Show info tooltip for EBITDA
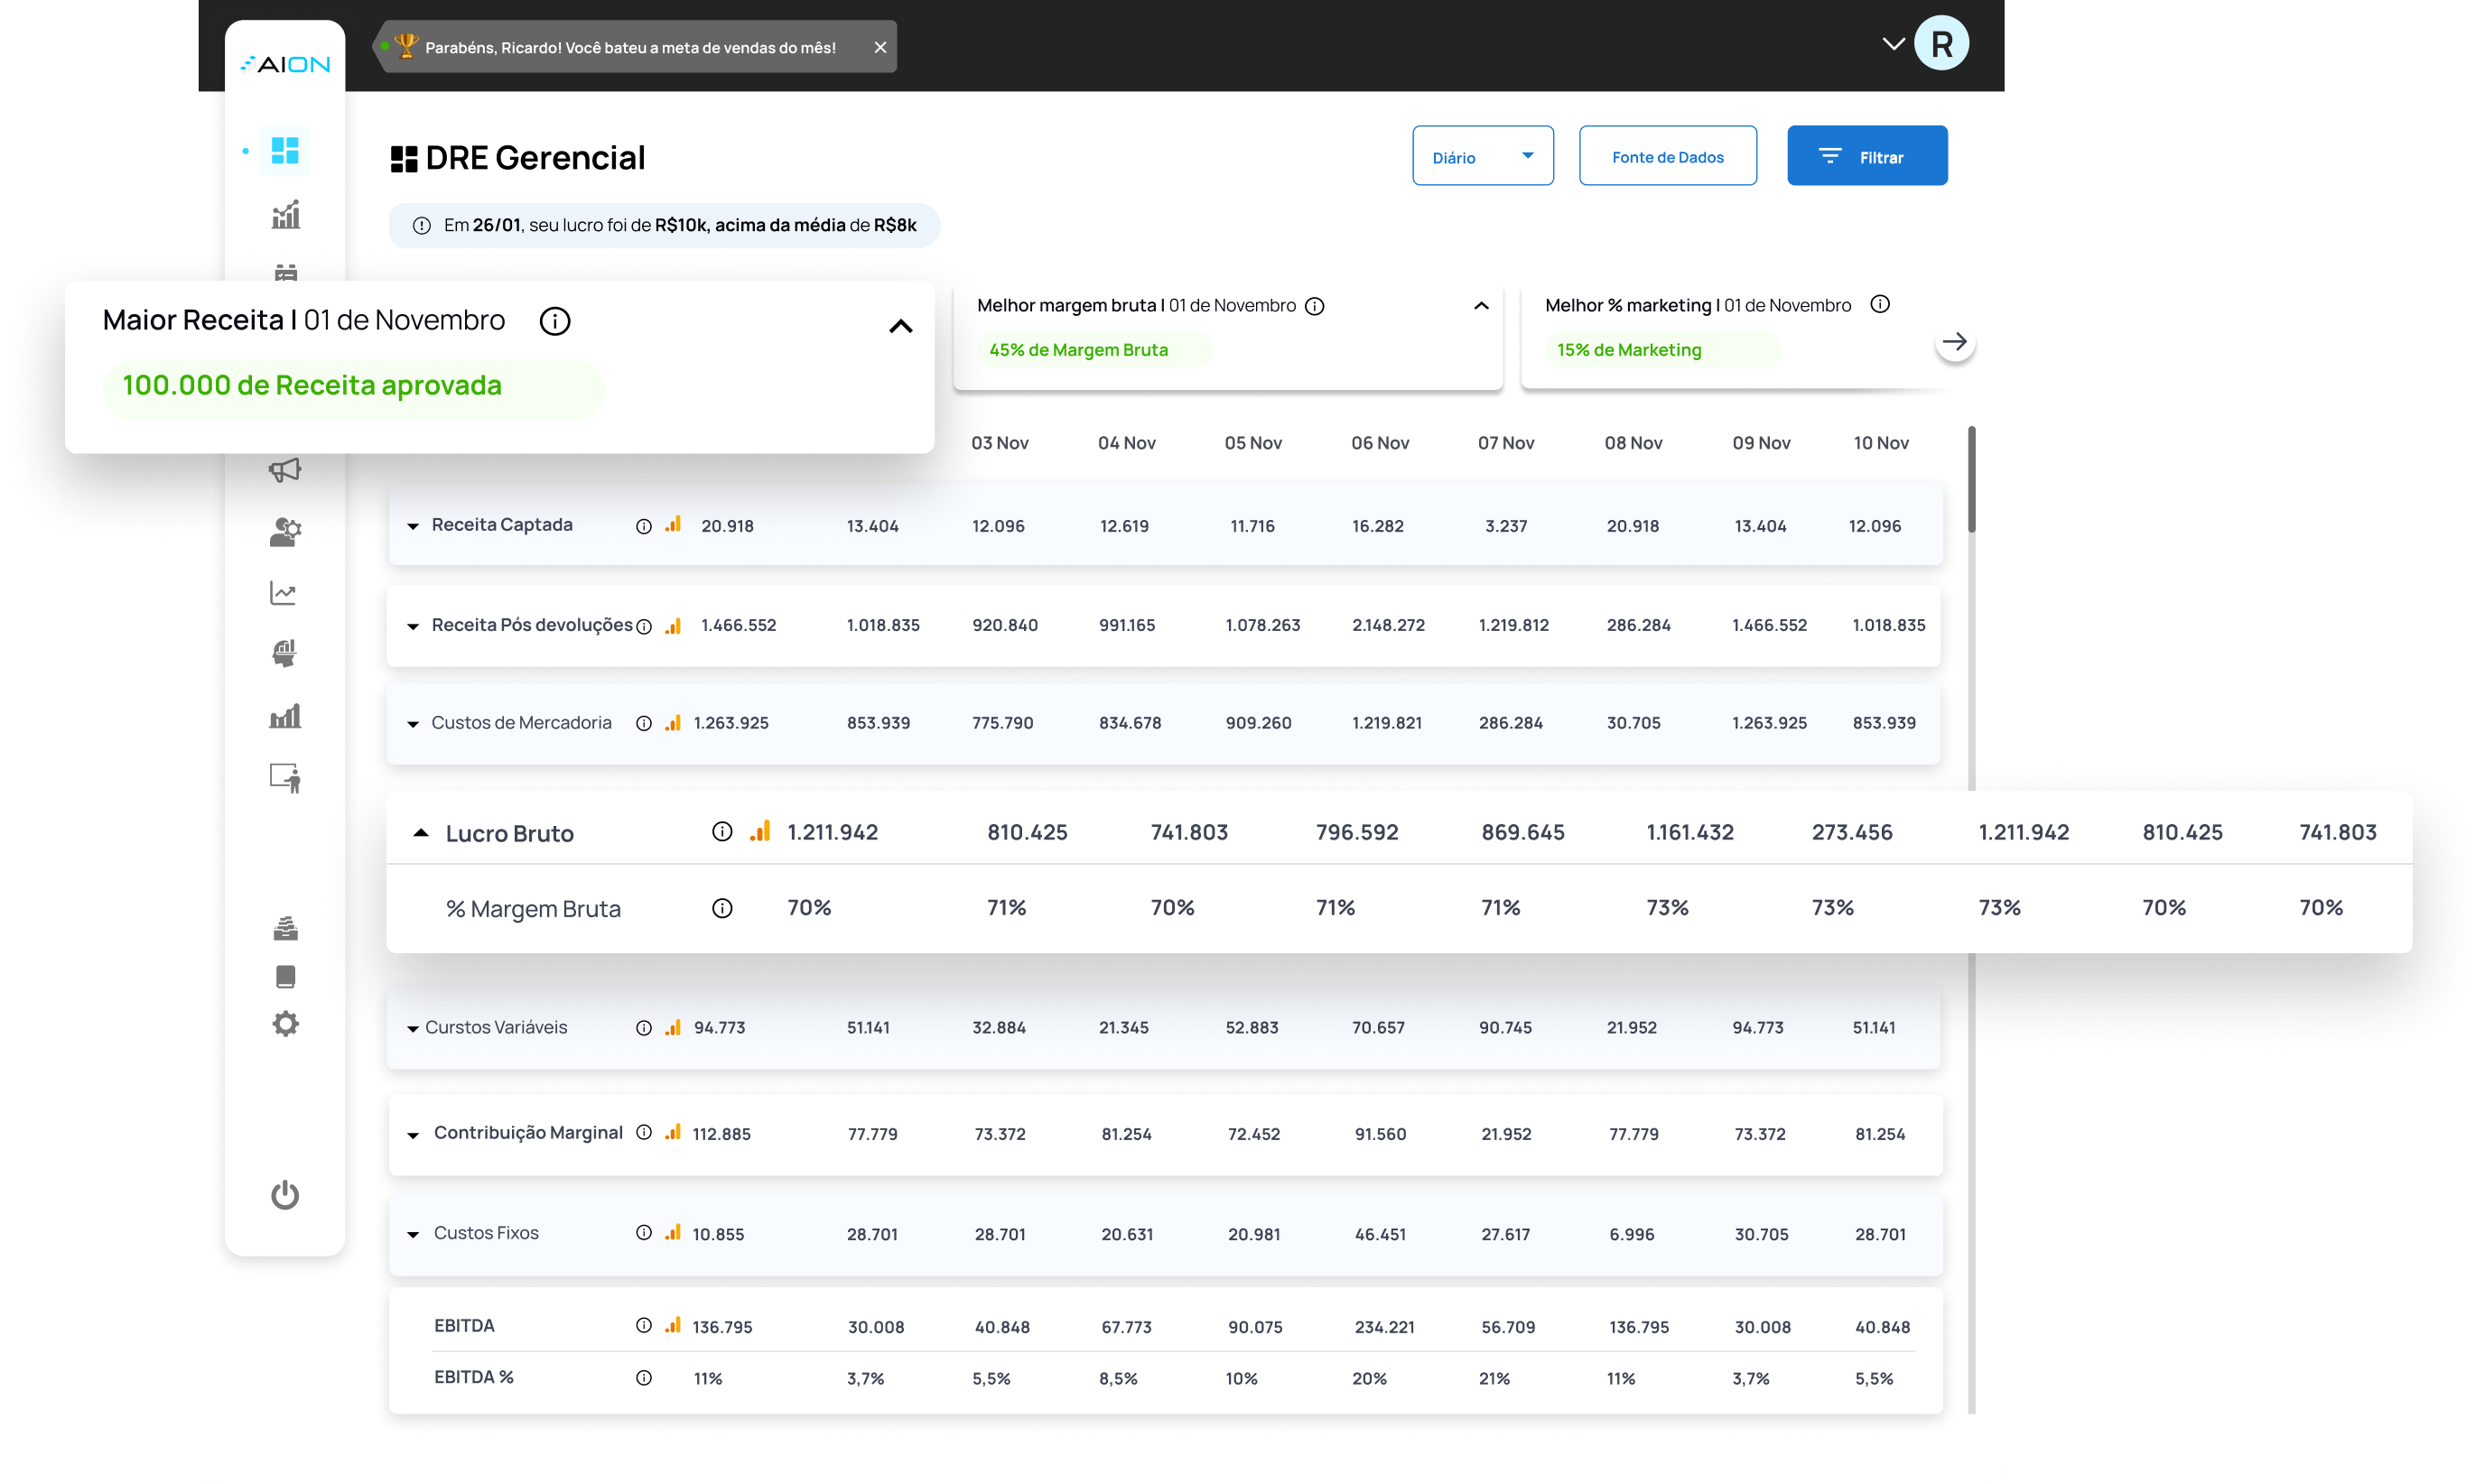Image resolution: width=2485 pixels, height=1484 pixels. point(643,1325)
